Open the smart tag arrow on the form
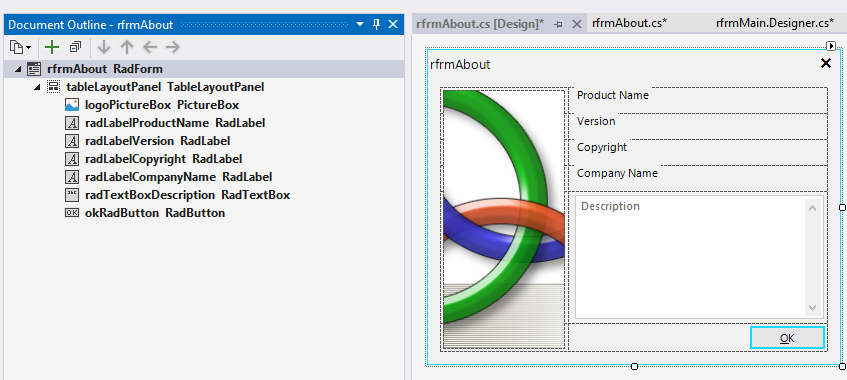 point(831,46)
